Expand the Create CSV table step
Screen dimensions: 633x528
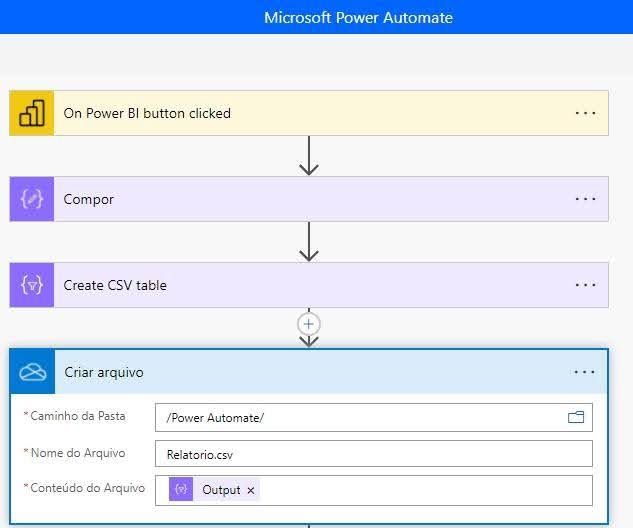click(309, 285)
